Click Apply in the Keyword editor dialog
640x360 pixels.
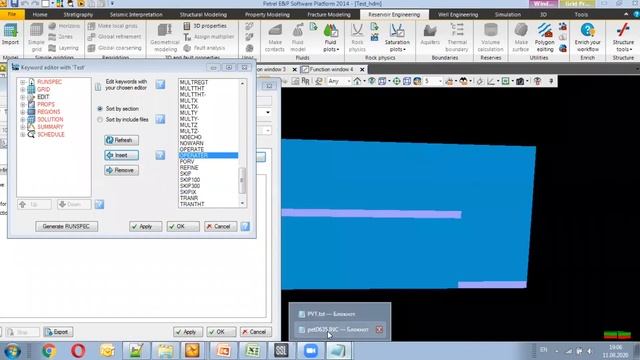click(145, 226)
